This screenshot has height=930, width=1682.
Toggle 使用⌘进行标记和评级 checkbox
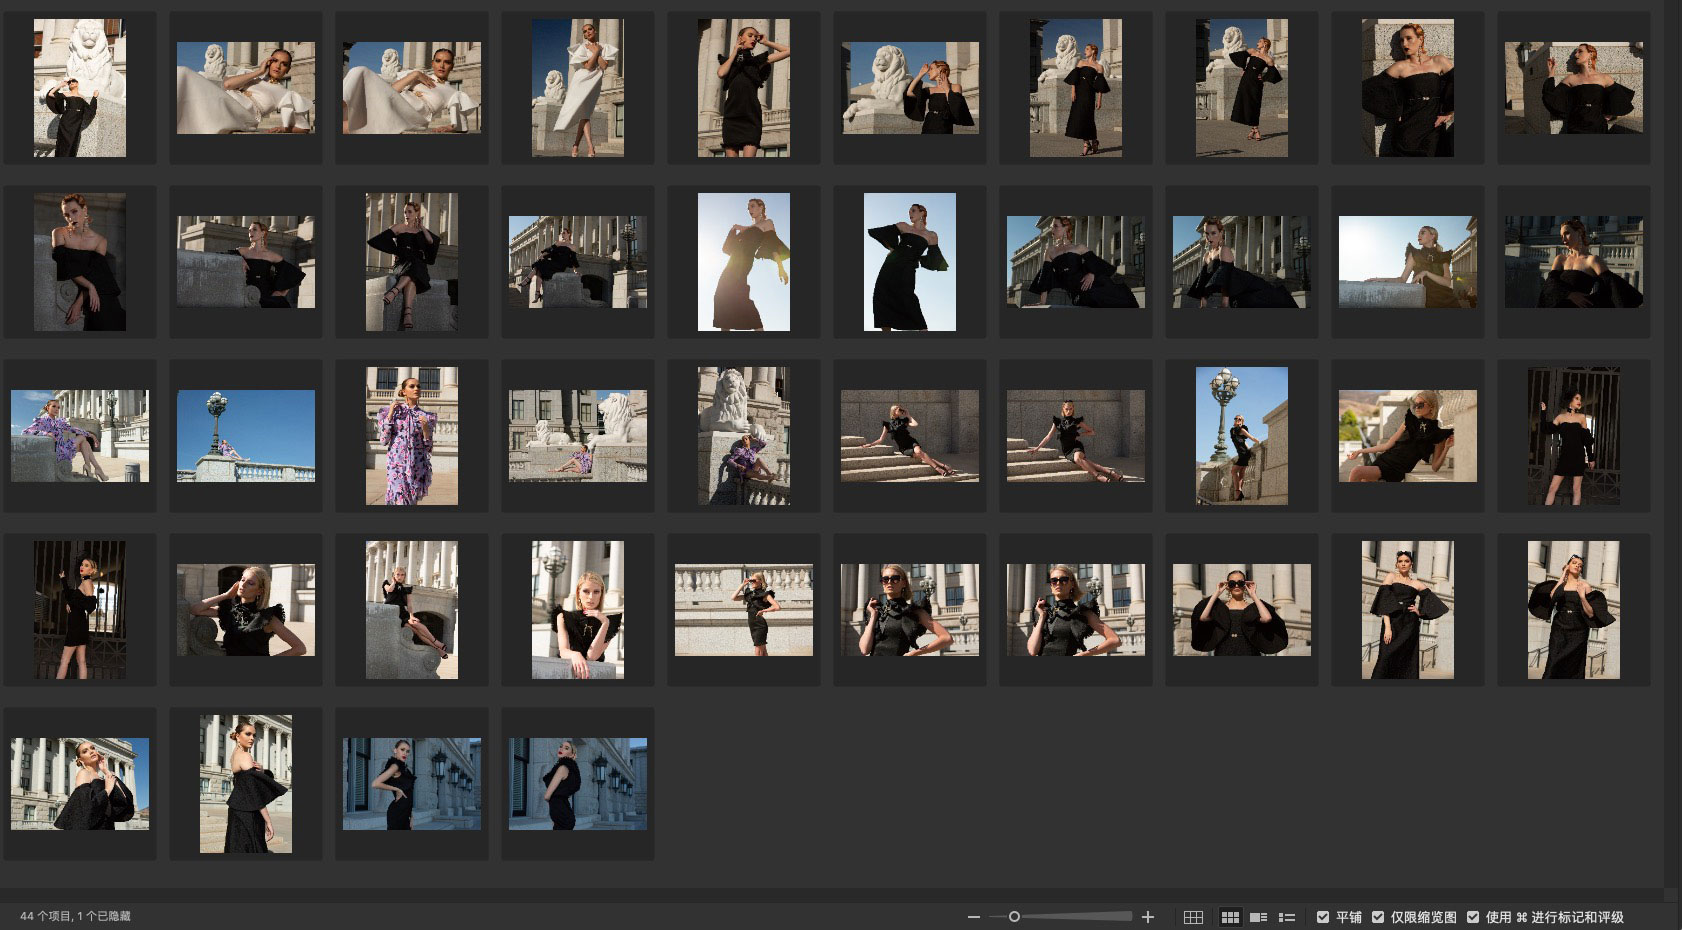pos(1473,917)
